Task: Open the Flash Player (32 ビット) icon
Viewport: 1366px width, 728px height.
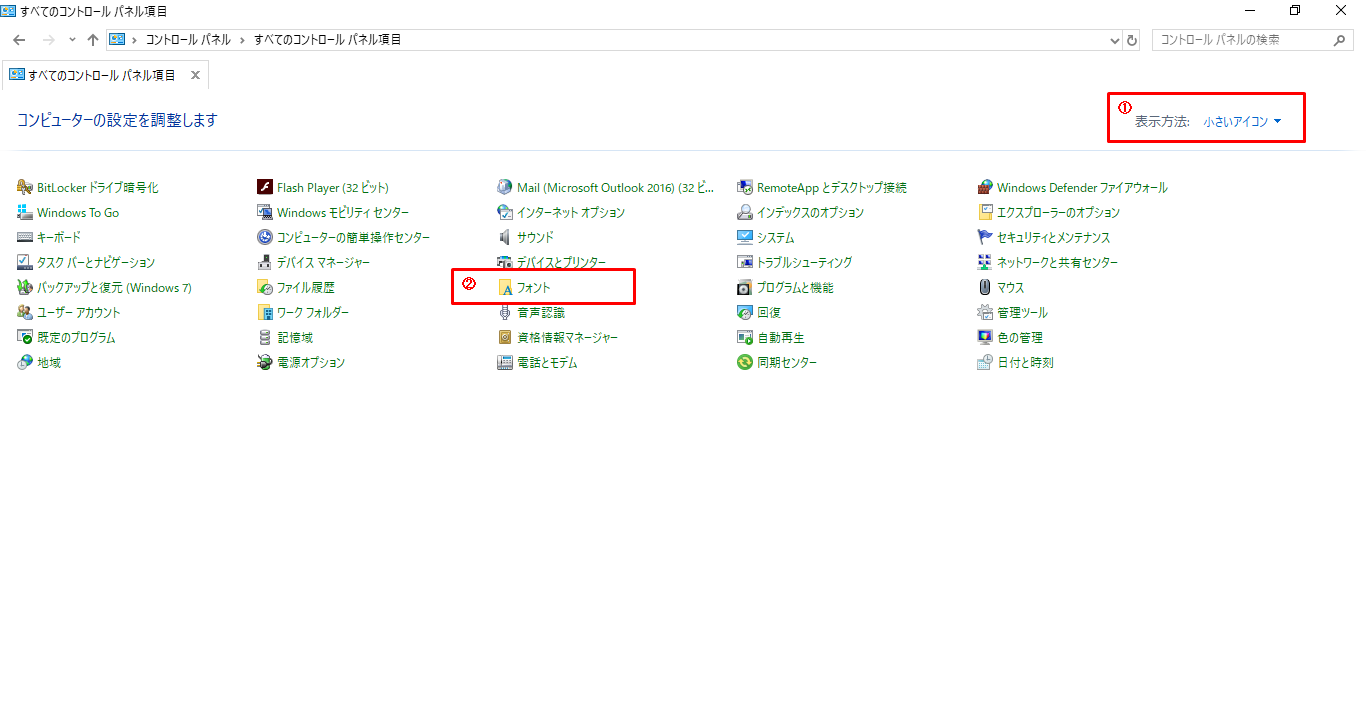Action: tap(265, 188)
